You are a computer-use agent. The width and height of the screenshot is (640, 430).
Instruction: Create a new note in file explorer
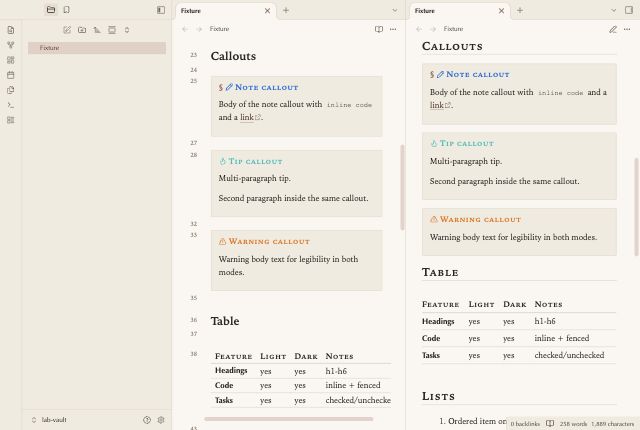pyautogui.click(x=67, y=30)
